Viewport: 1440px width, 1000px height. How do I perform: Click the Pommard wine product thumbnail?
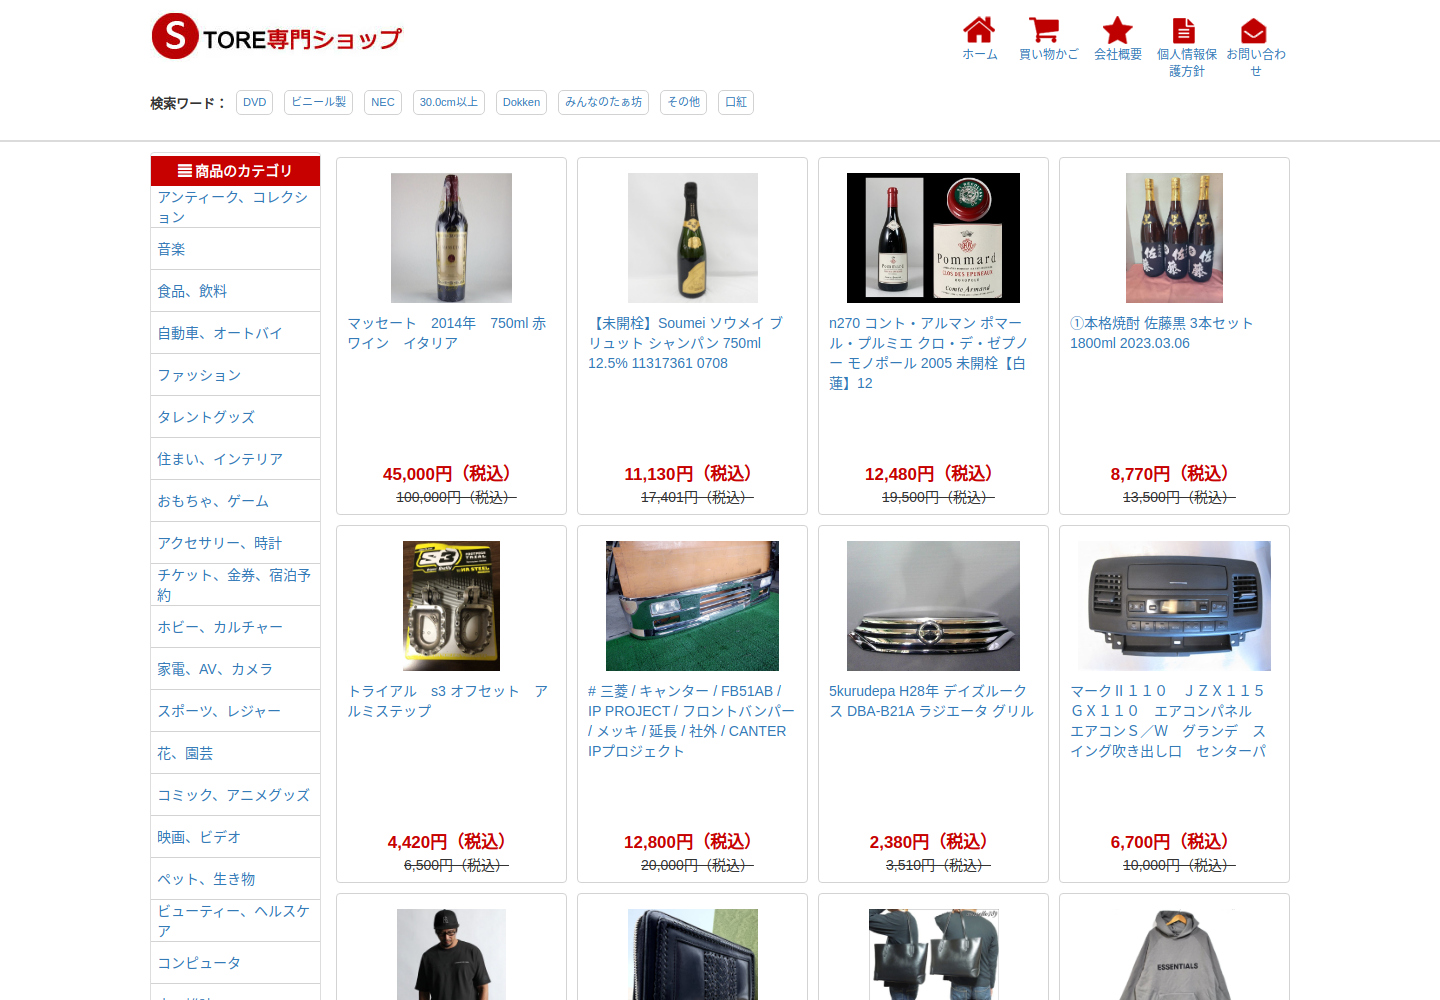(933, 238)
